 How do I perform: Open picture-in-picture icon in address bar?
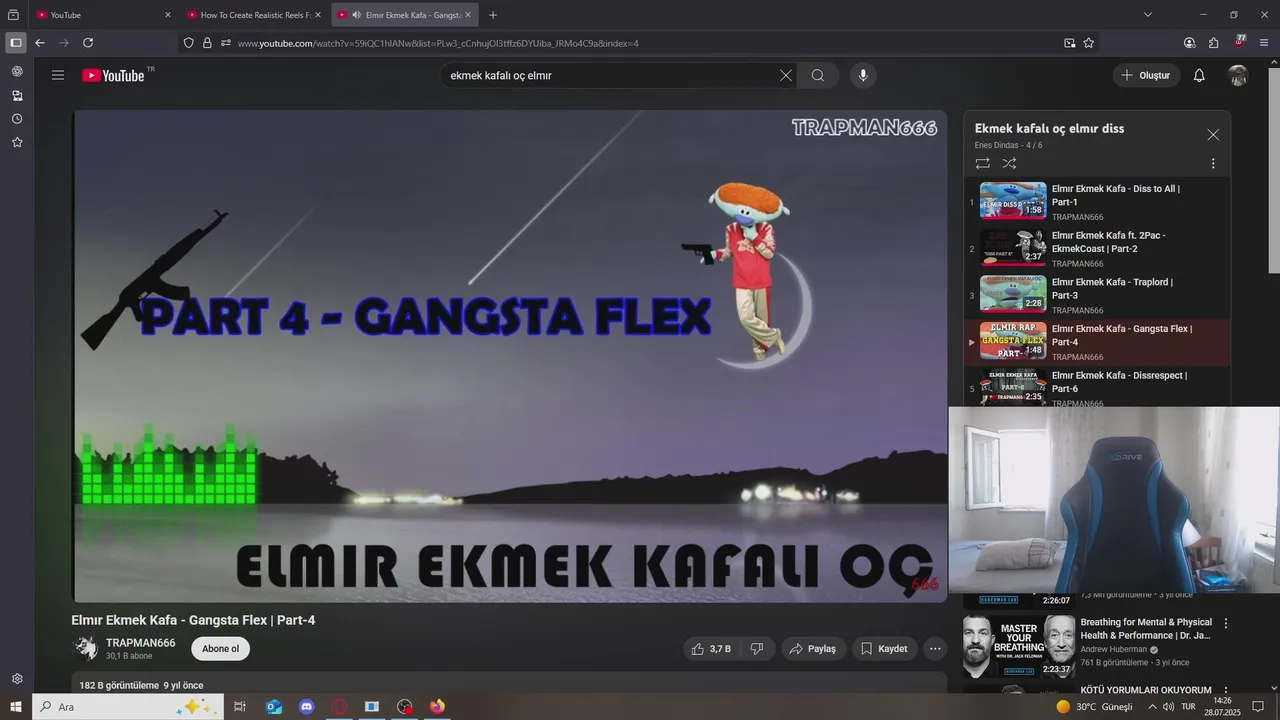pyautogui.click(x=1069, y=43)
